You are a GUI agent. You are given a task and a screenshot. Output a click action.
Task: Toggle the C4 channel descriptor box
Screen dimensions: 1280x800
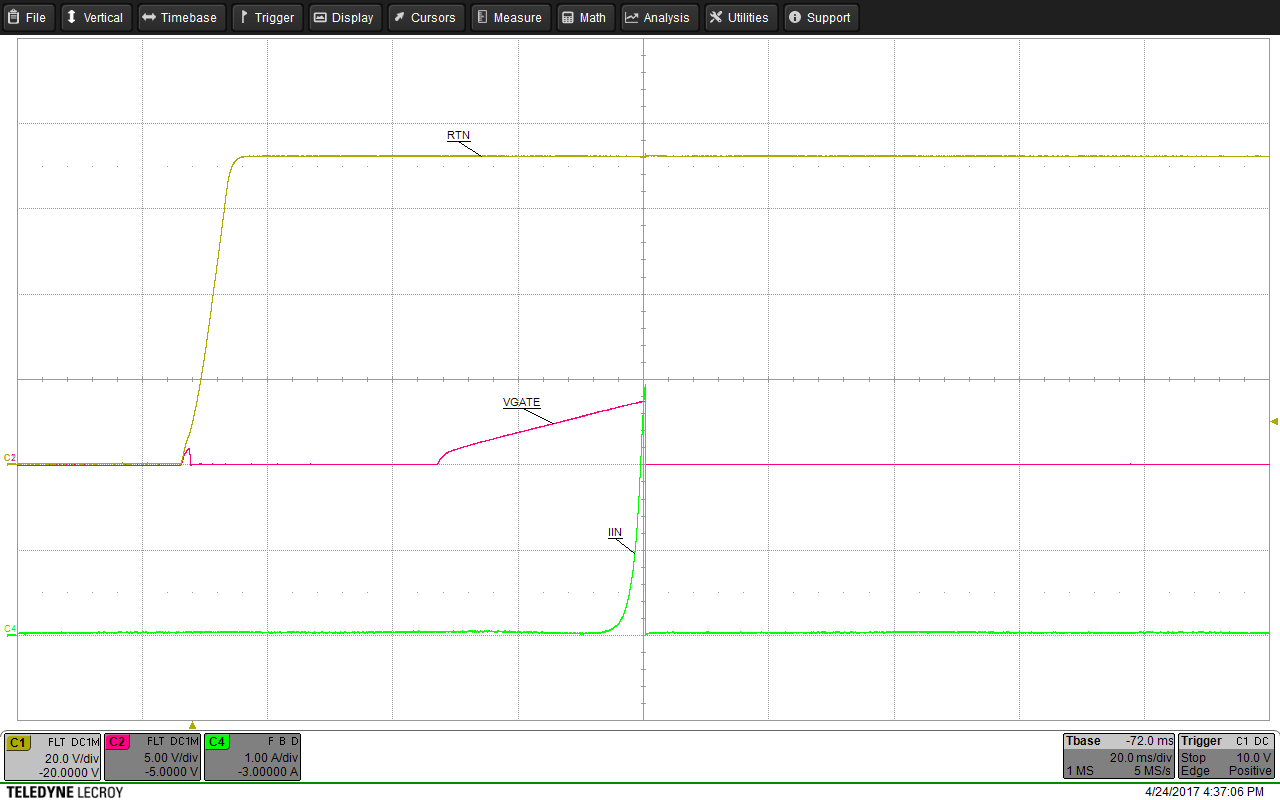252,757
